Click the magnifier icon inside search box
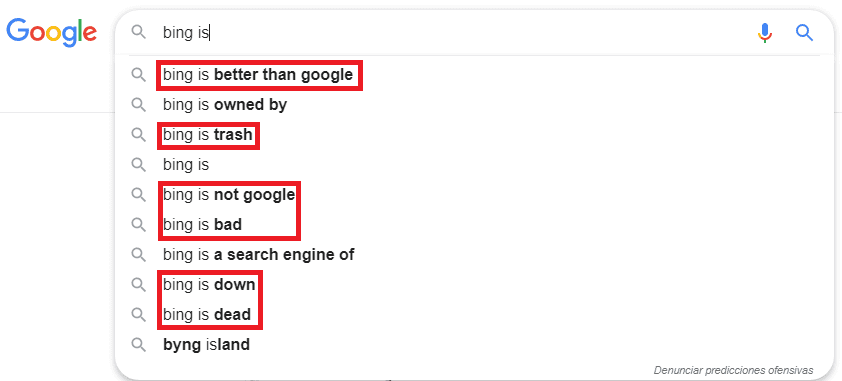842x381 pixels. coord(139,32)
